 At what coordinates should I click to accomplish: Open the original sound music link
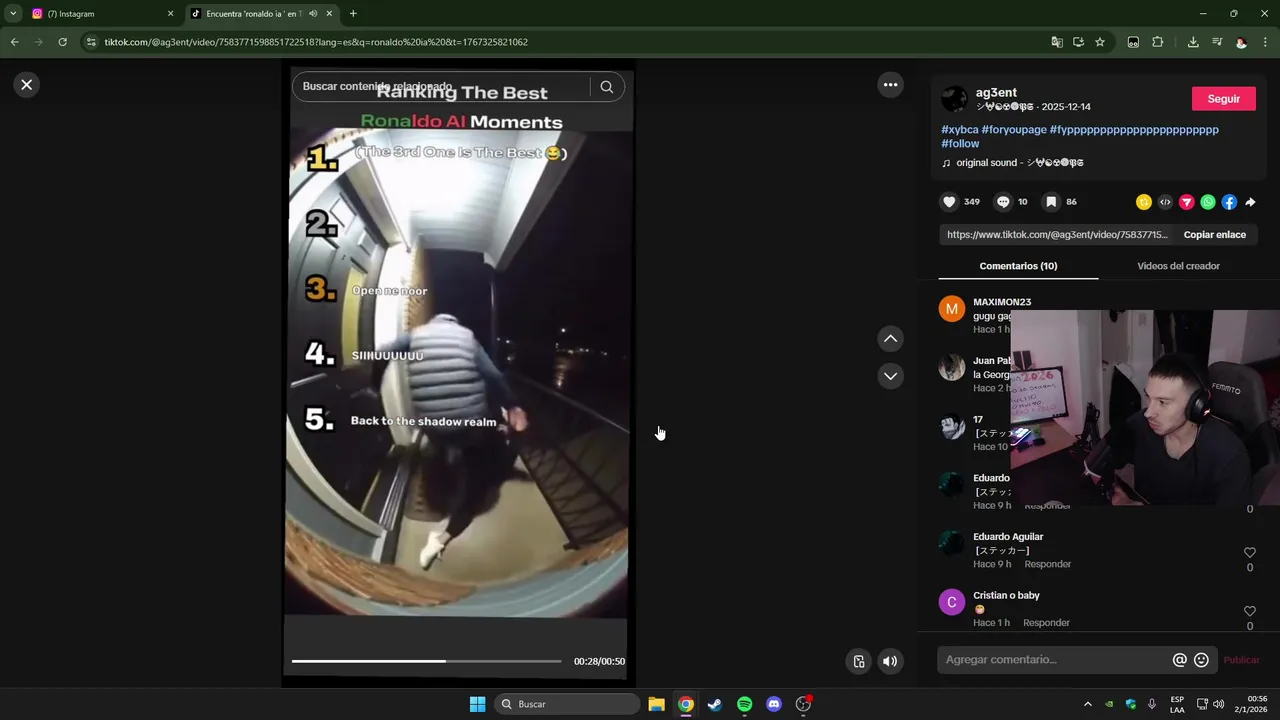point(1019,163)
